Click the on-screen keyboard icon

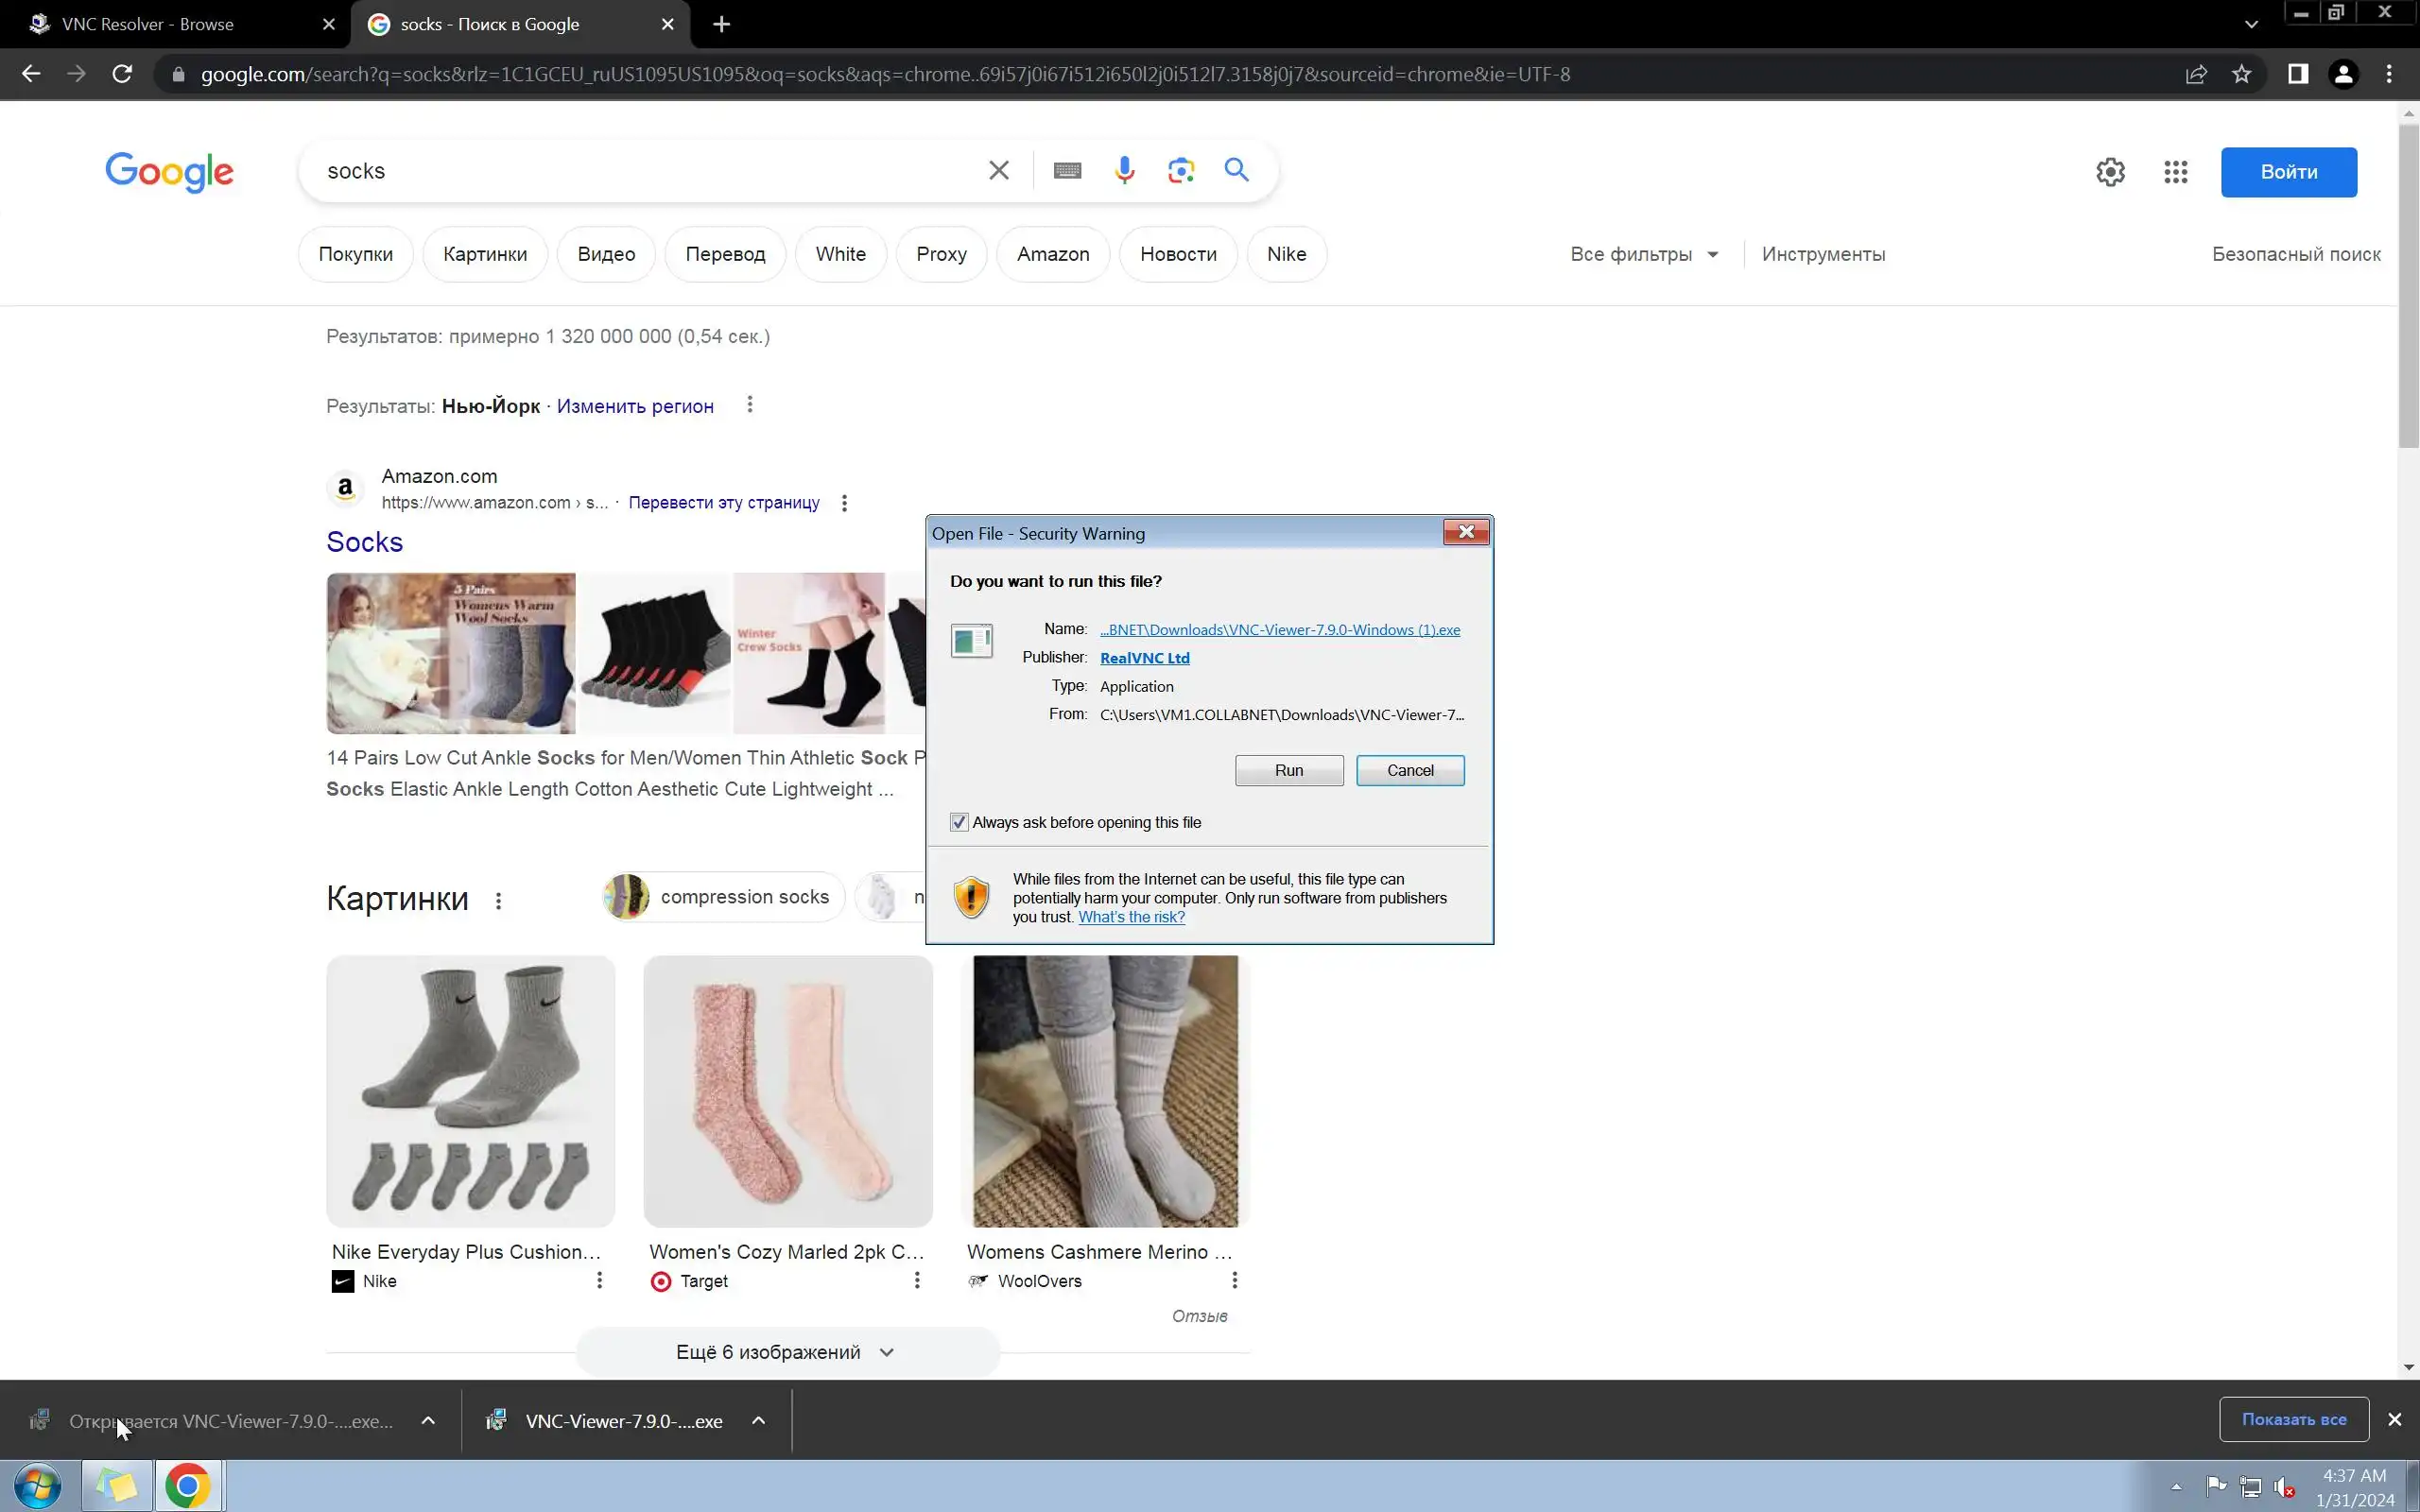coord(1067,171)
